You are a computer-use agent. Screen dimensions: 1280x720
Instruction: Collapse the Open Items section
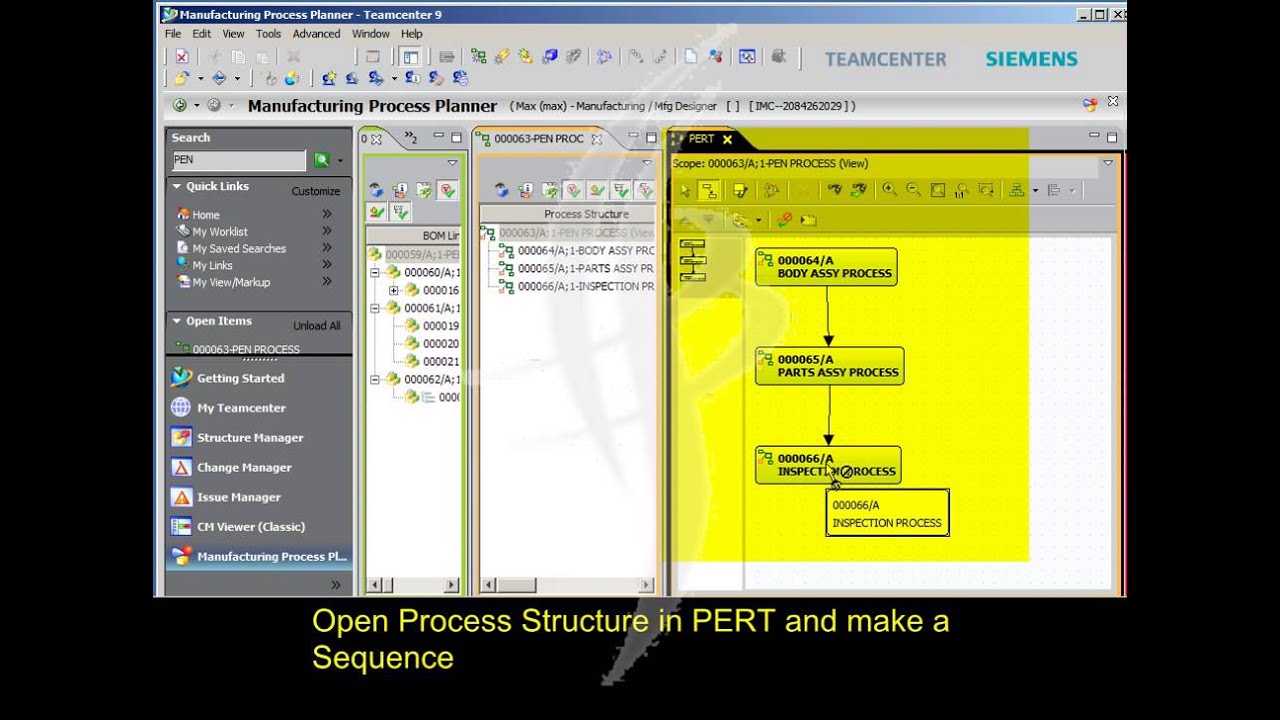(x=177, y=321)
